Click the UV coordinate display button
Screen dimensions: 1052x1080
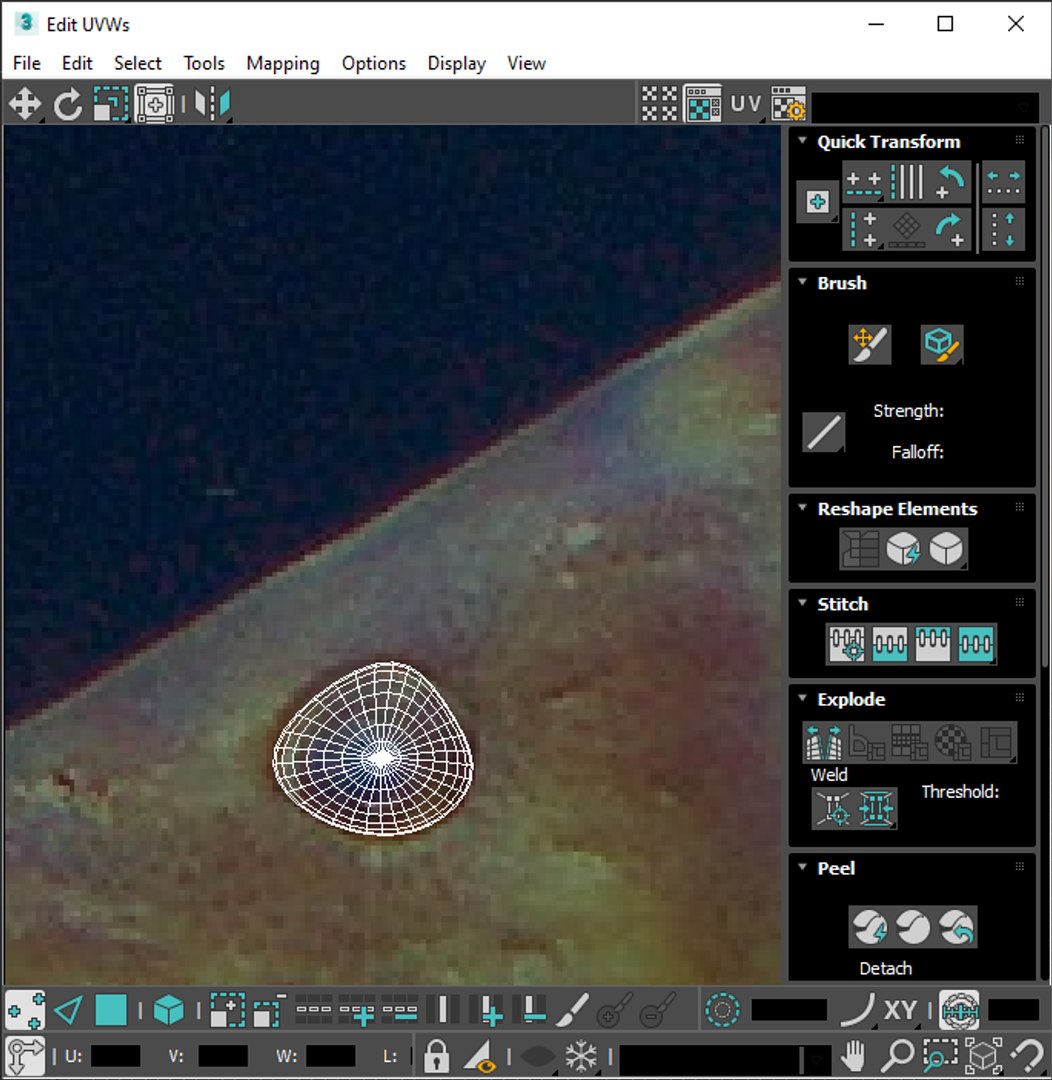pyautogui.click(x=746, y=104)
